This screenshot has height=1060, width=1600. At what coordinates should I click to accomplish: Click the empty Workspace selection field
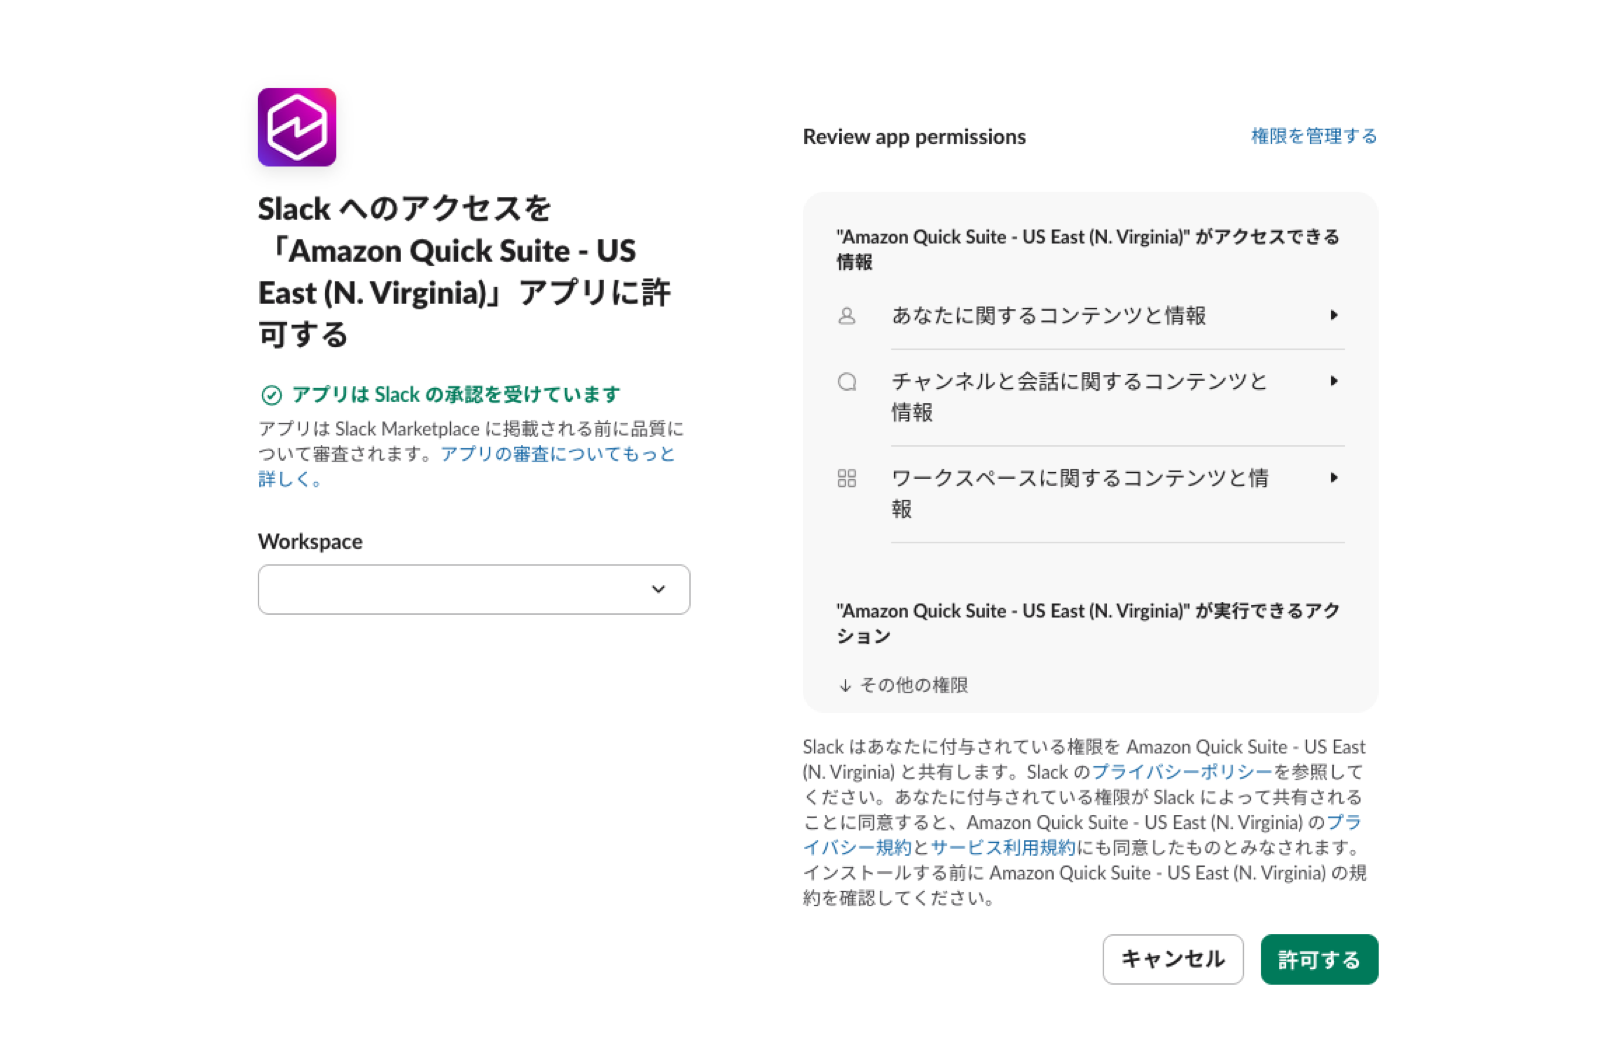474,589
